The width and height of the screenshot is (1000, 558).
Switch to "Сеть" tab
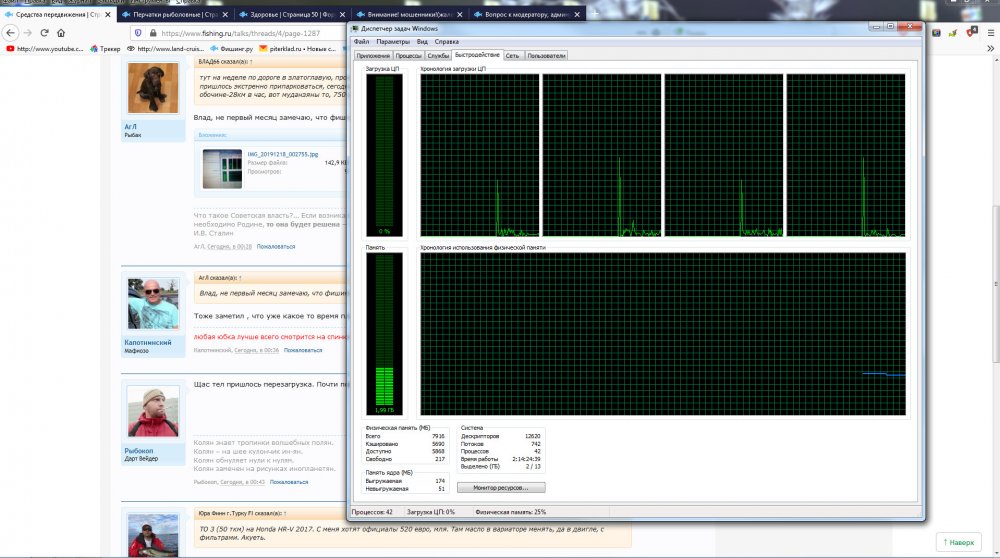[512, 55]
